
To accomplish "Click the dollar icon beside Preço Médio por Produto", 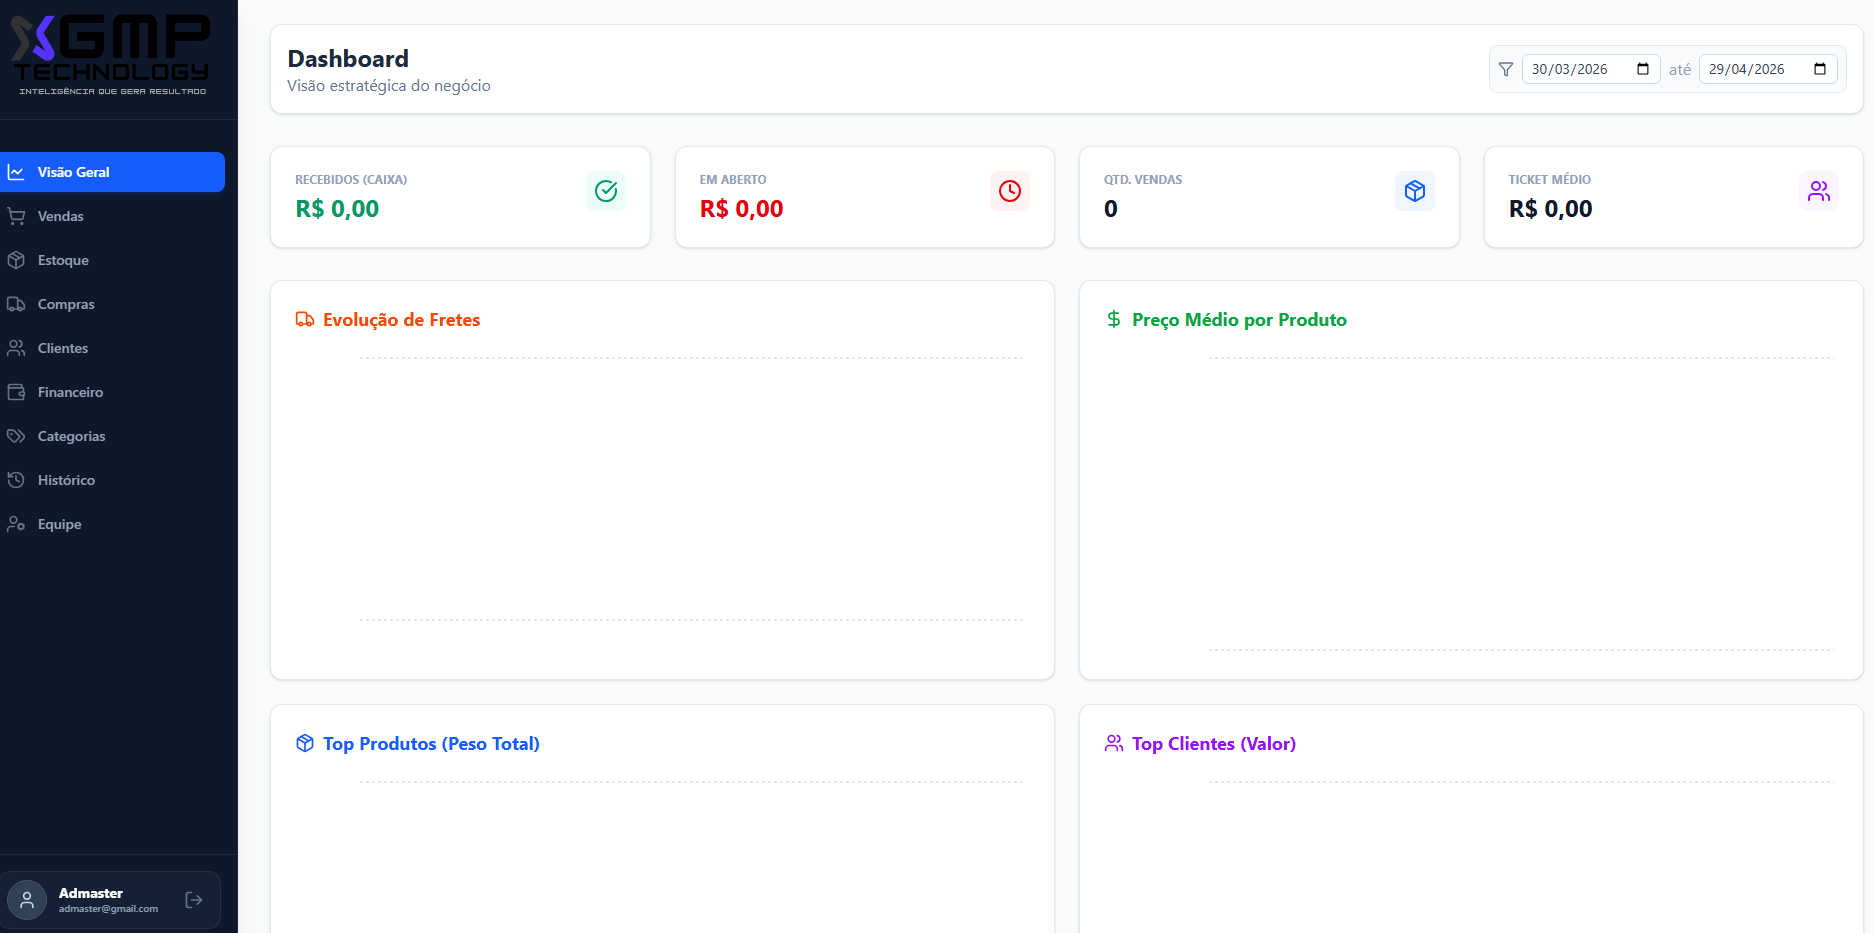I will 1113,319.
